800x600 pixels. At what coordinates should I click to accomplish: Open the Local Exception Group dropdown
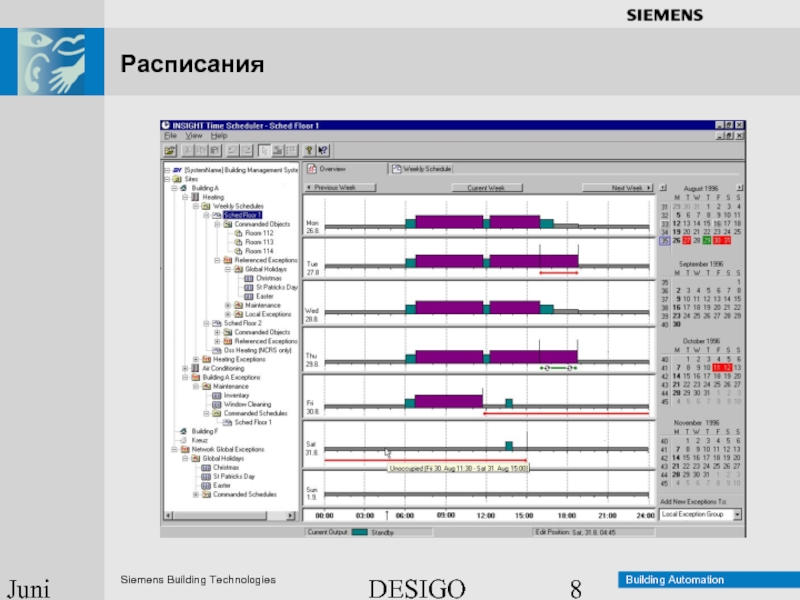pos(737,514)
